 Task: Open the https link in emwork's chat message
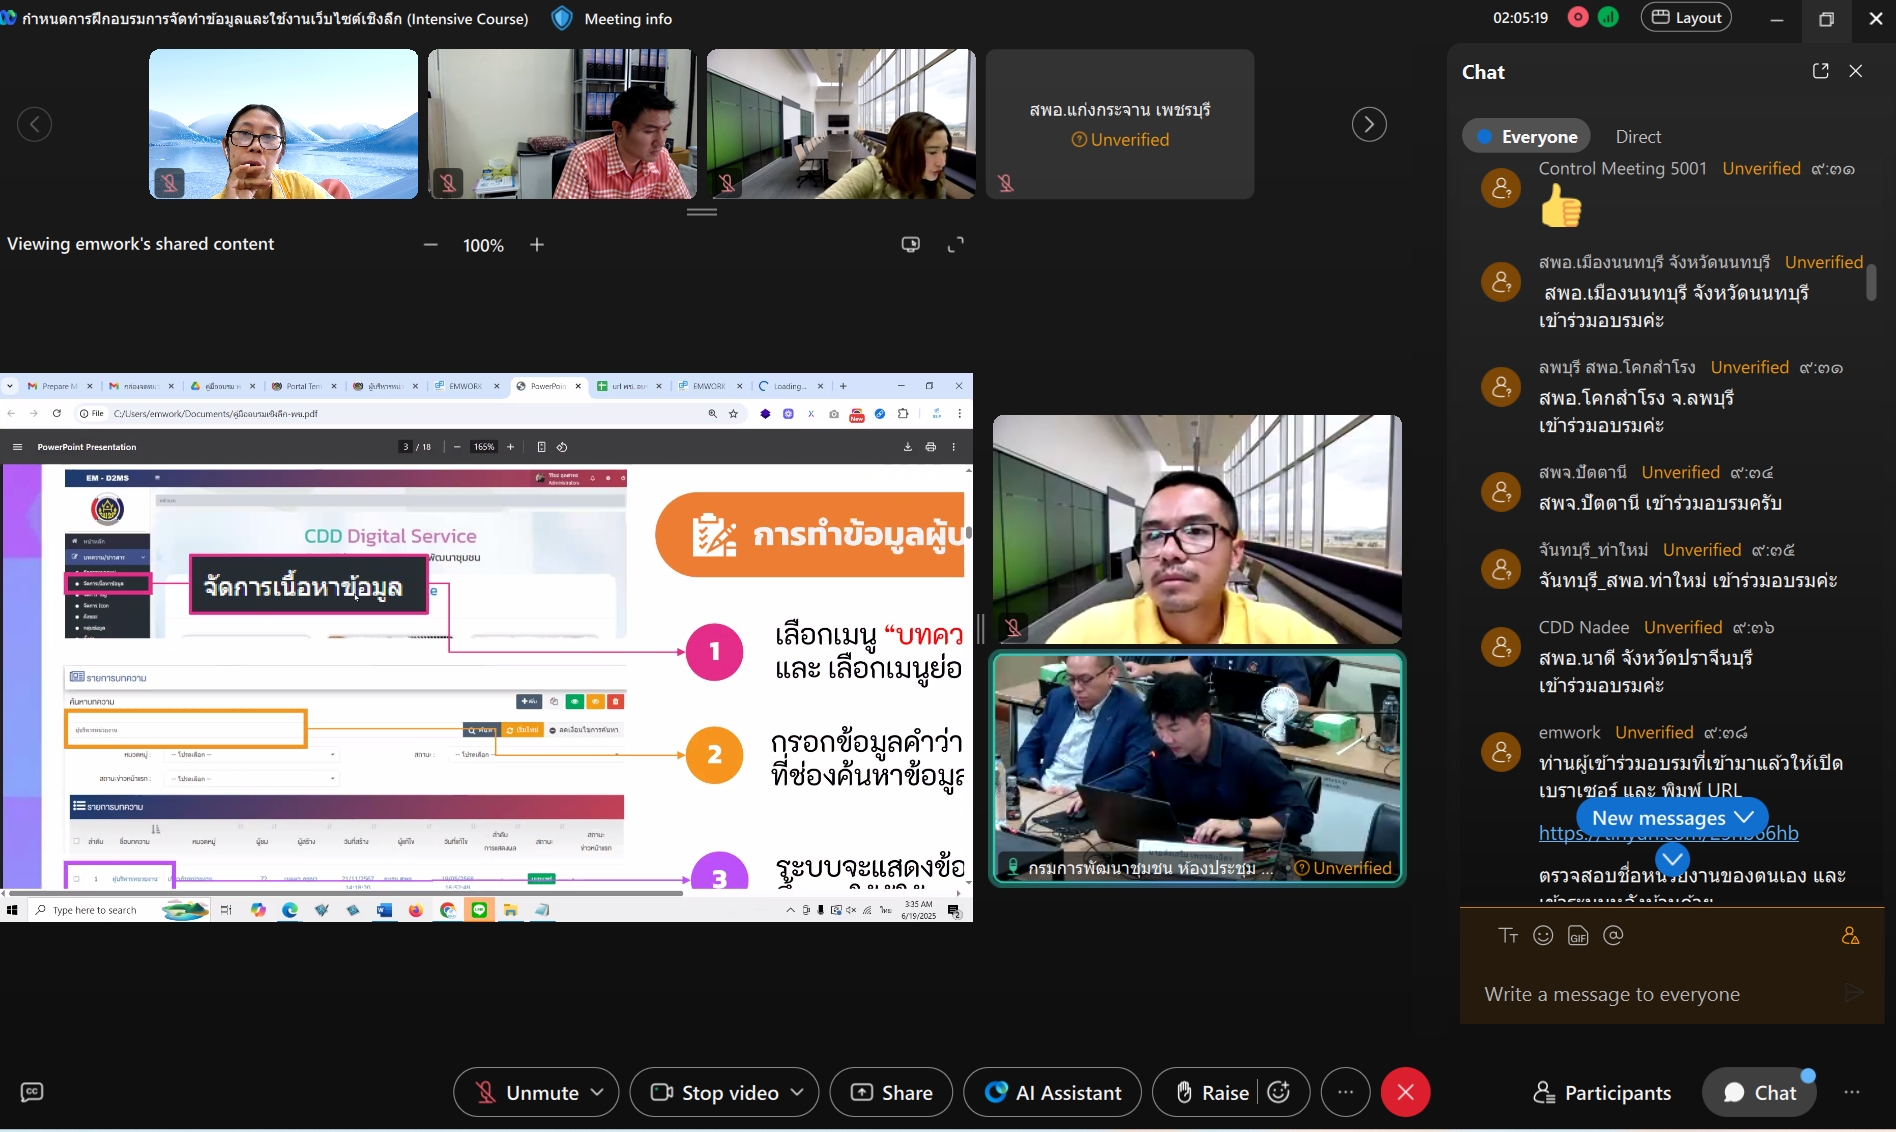point(1668,833)
